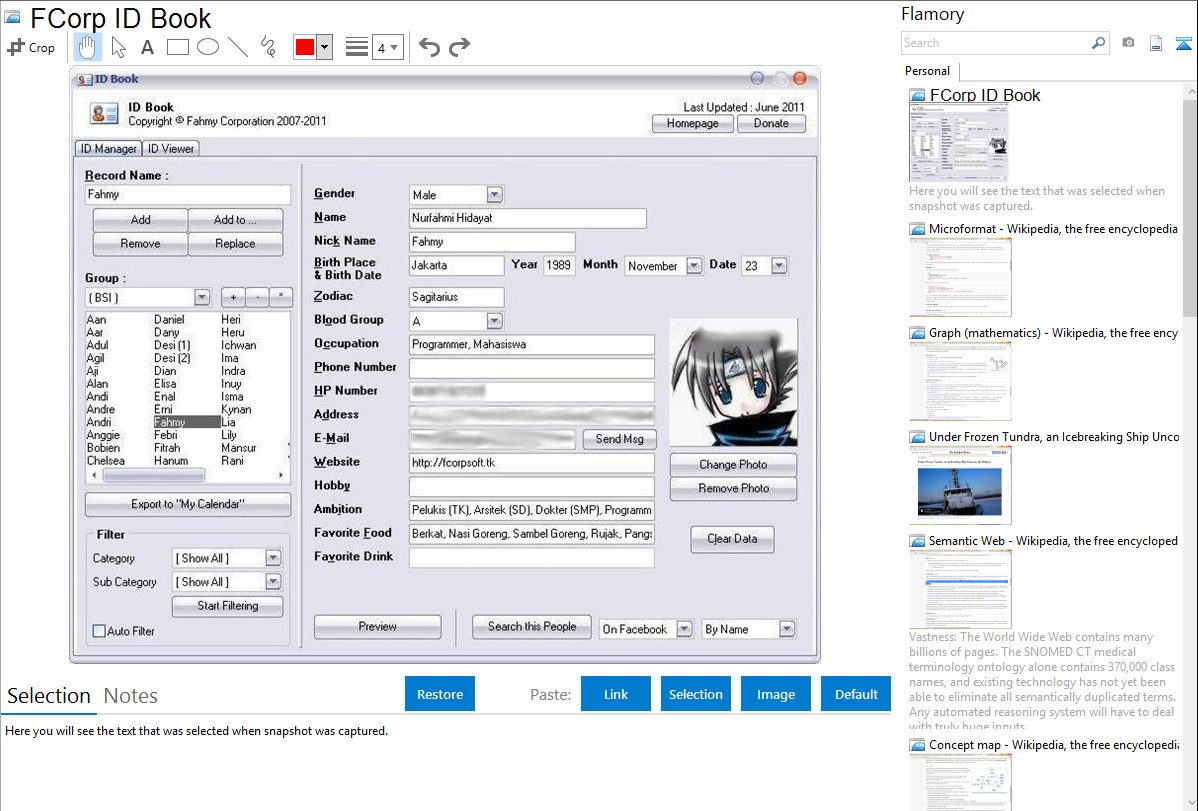Click the page icon beside the camera
The height and width of the screenshot is (811, 1198).
coord(1156,43)
